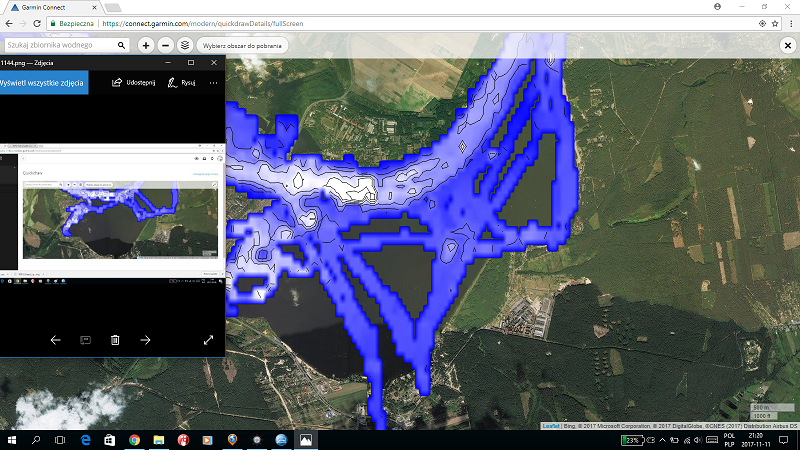This screenshot has height=450, width=800.
Task: Click the Szukaj zbiornika wodnego search field
Action: click(x=60, y=45)
